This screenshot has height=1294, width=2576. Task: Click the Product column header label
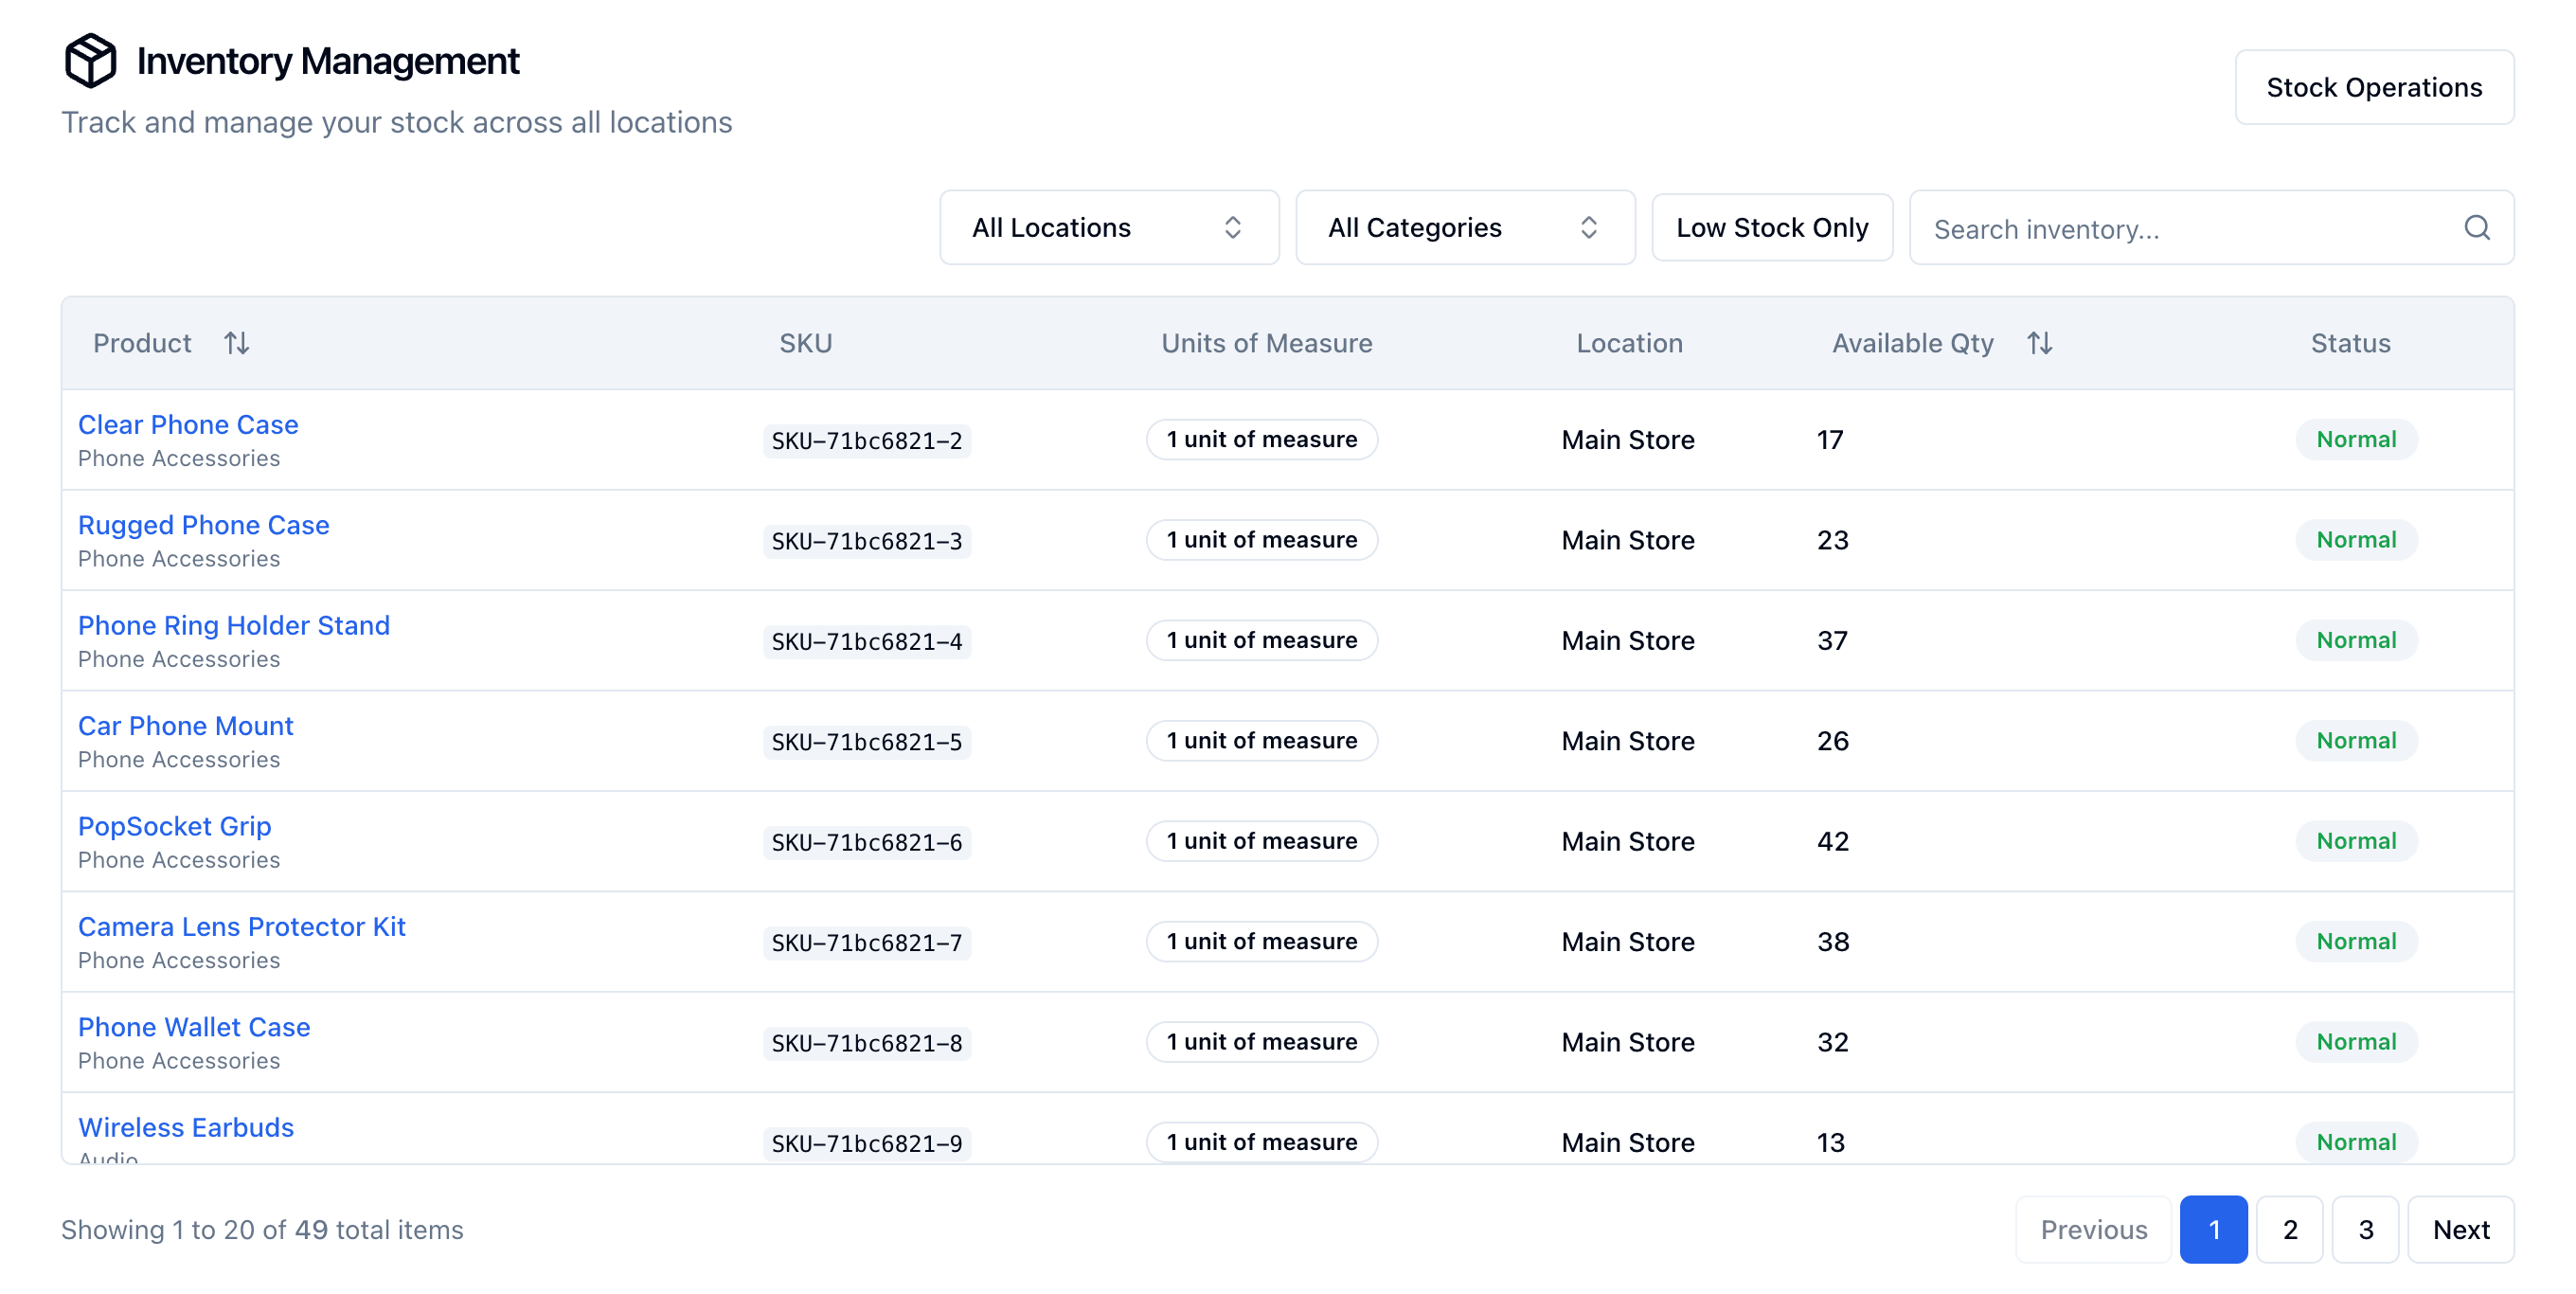point(142,343)
